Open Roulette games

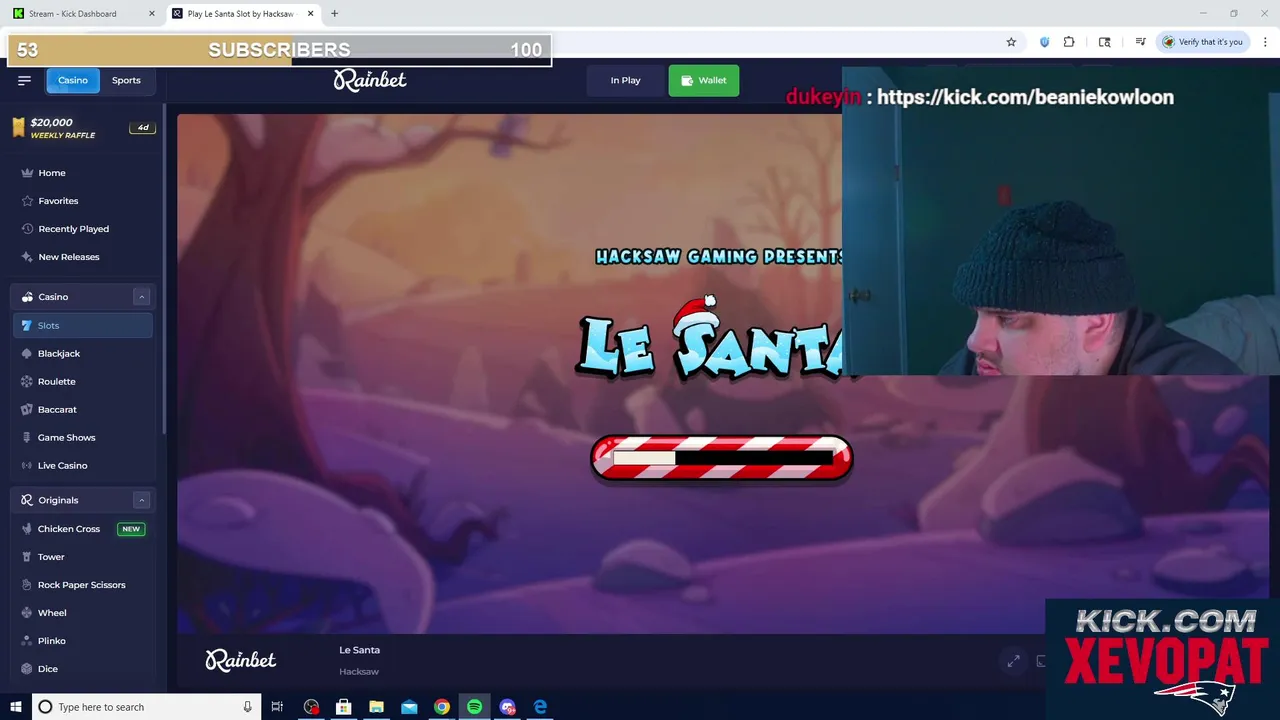(57, 381)
